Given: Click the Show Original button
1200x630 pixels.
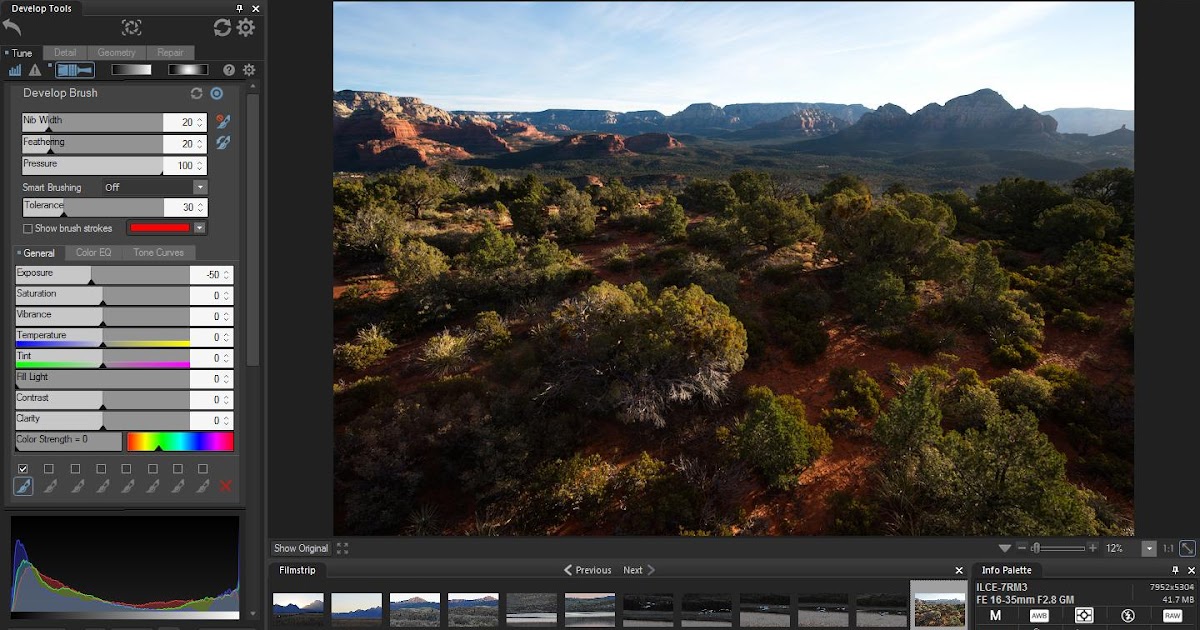Looking at the screenshot, I should pos(301,548).
